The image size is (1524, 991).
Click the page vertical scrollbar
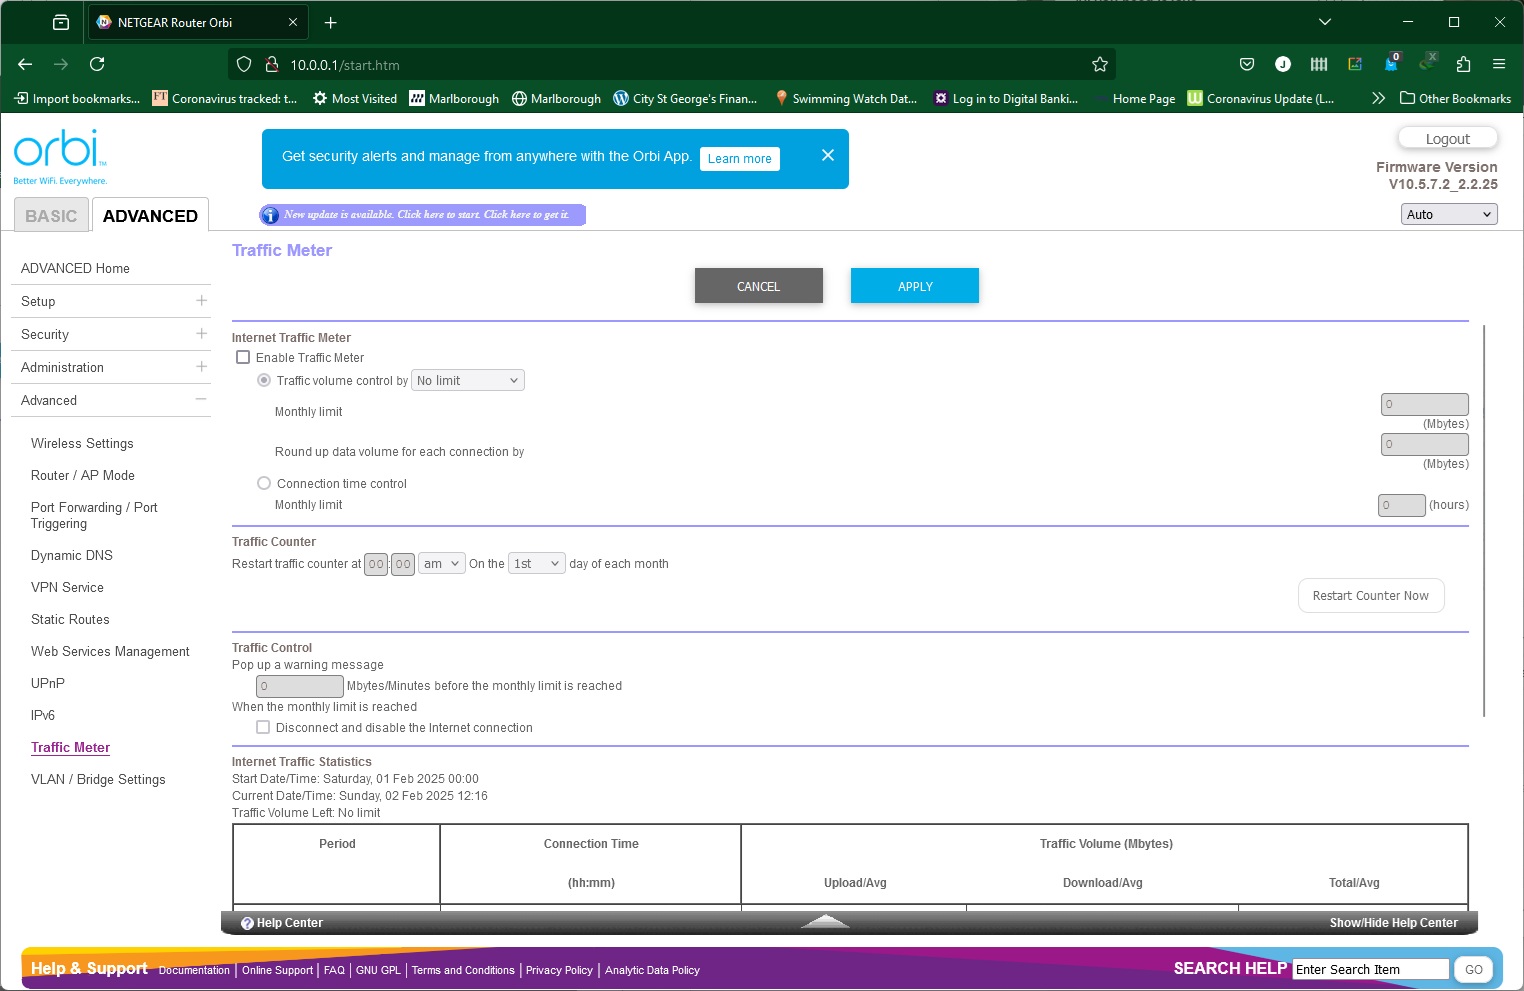(1485, 520)
